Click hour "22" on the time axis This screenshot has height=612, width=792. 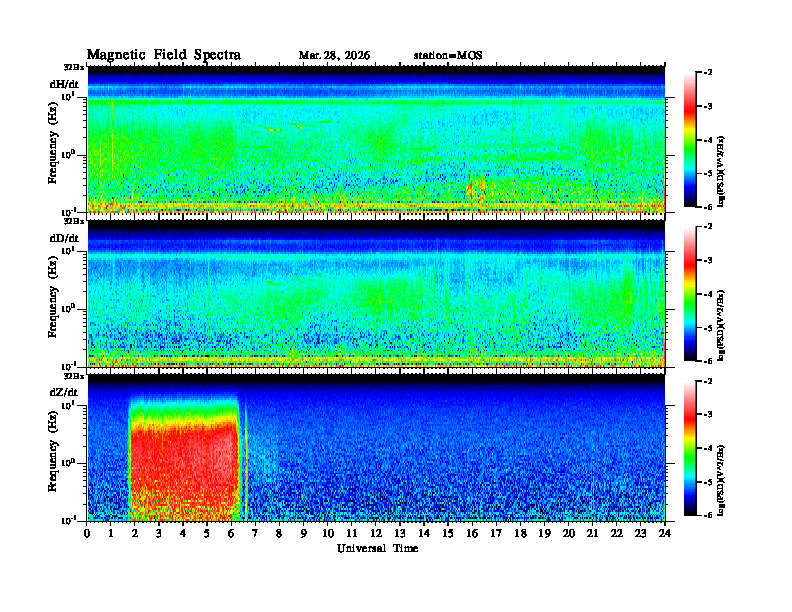click(616, 533)
